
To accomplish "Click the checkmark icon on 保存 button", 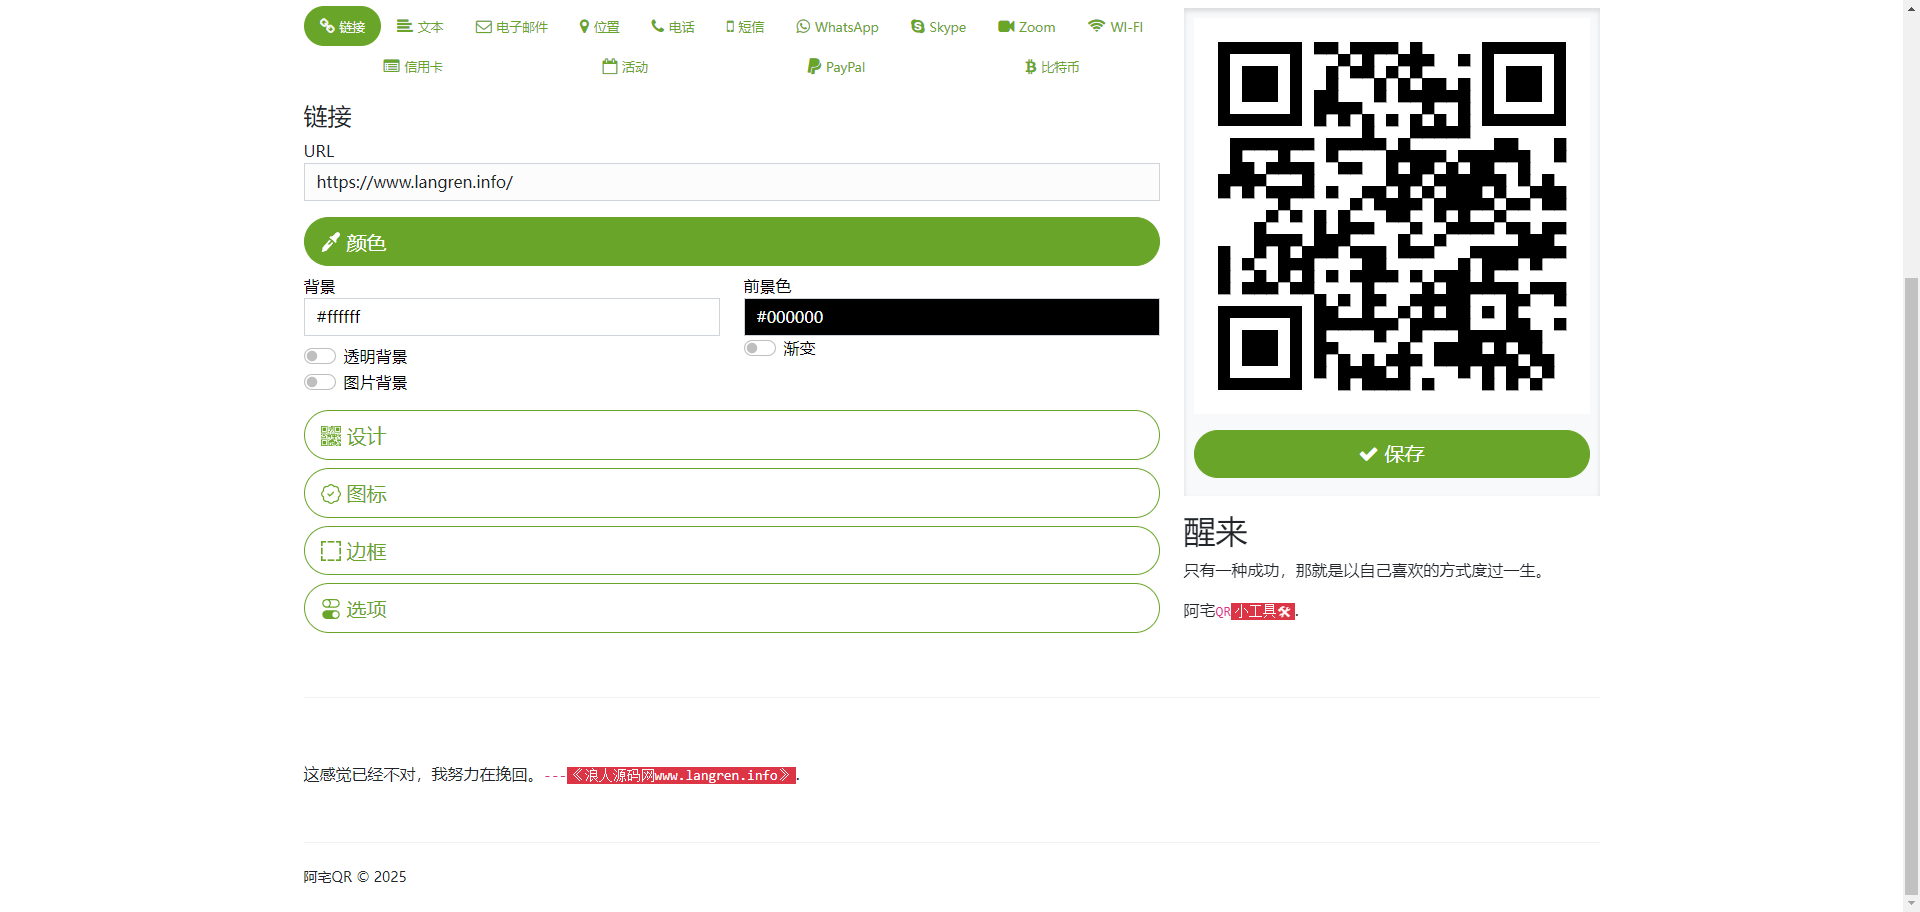I will pos(1368,454).
